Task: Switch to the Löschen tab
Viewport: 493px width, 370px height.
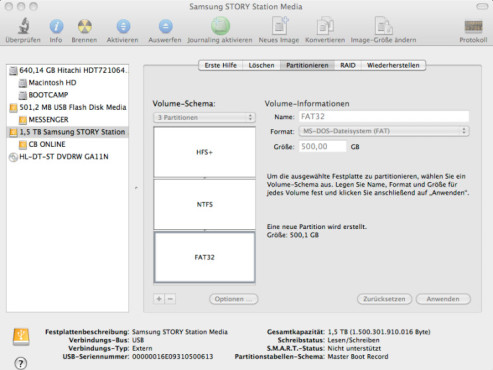Action: click(x=262, y=65)
